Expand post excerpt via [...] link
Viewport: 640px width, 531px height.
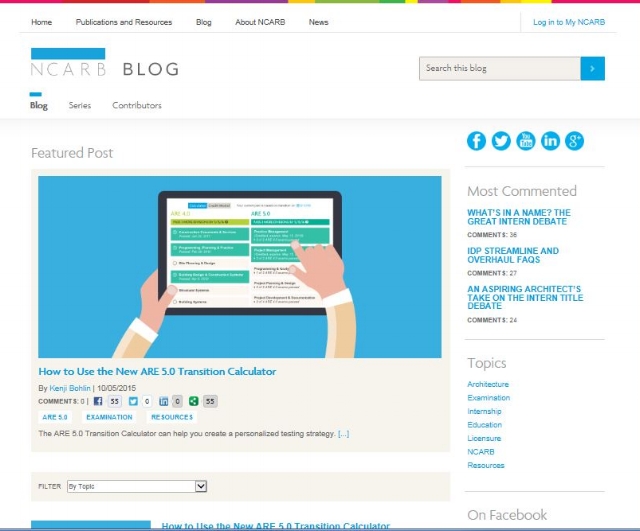click(343, 433)
